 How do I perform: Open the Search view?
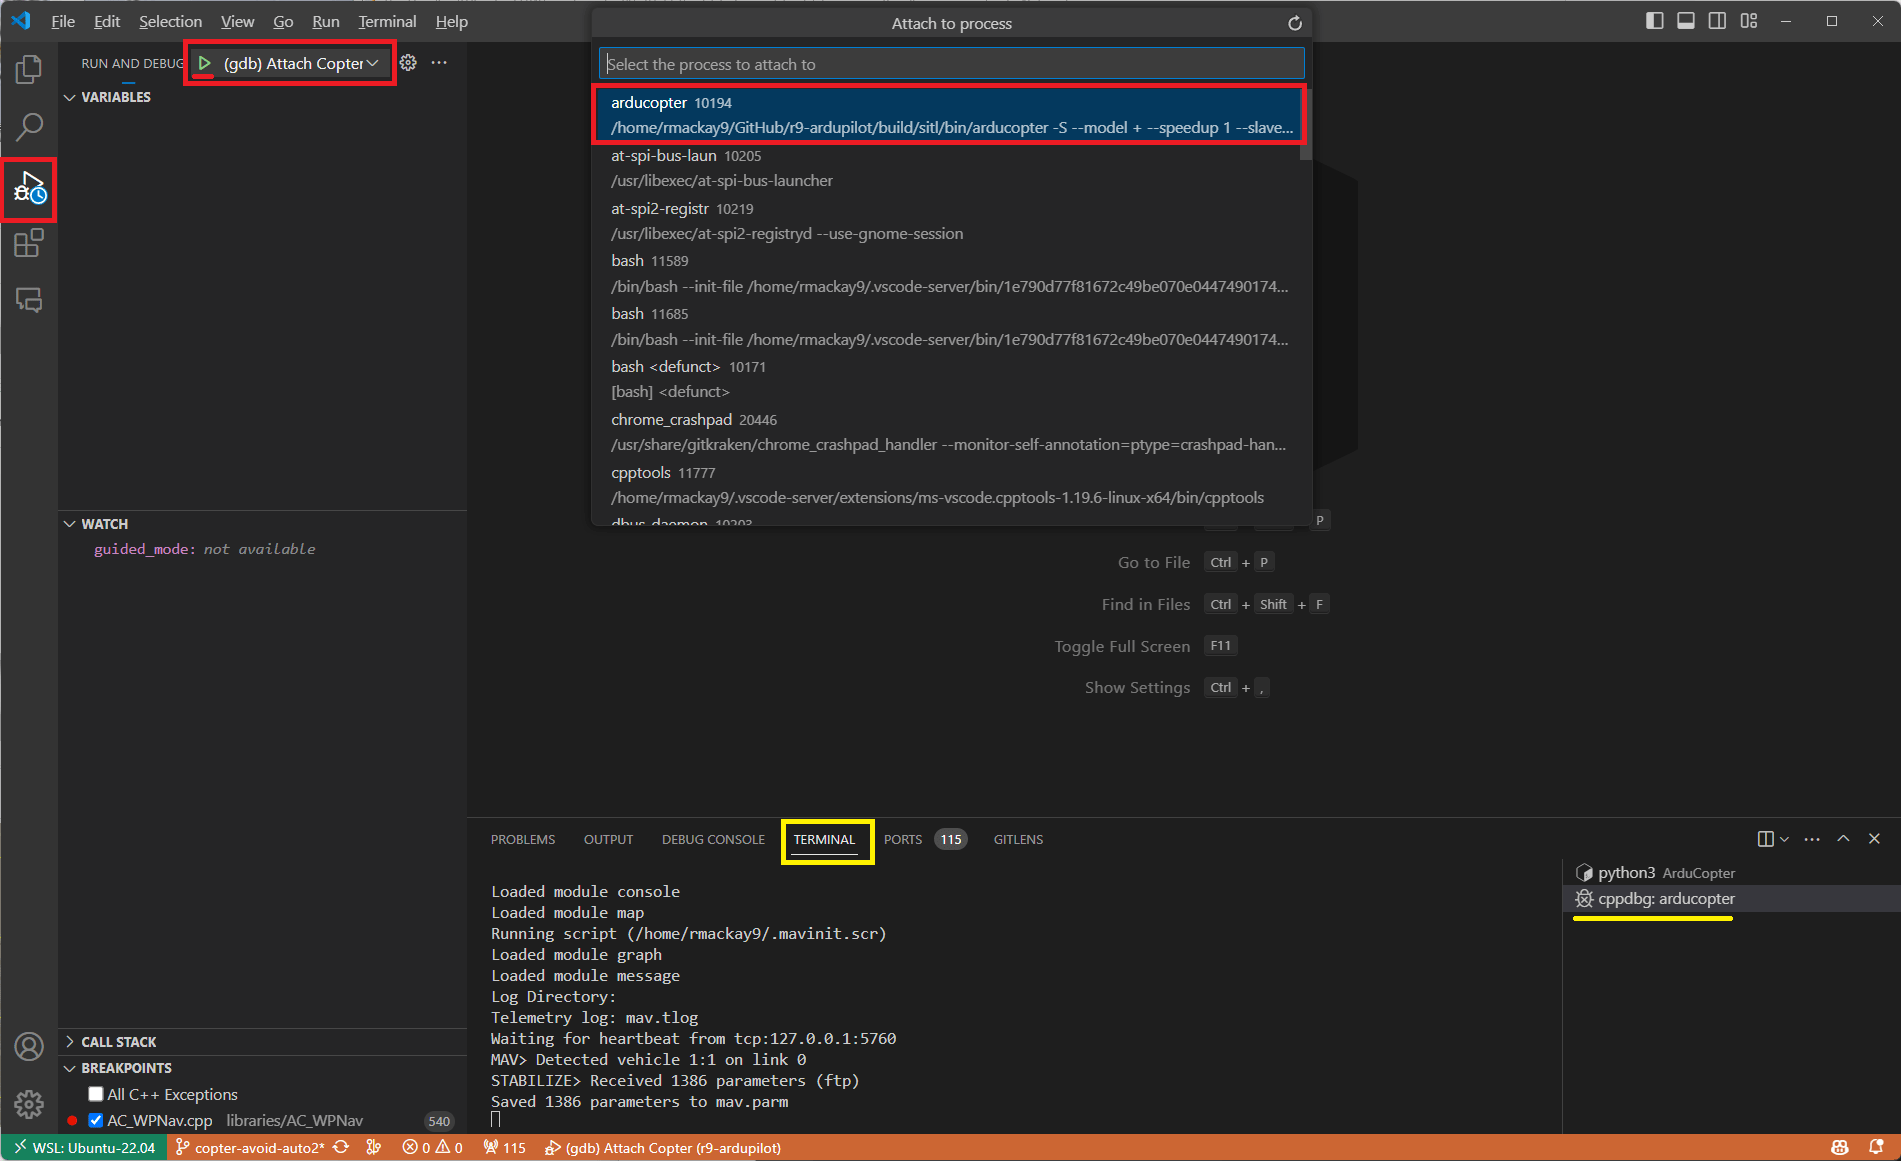[29, 127]
